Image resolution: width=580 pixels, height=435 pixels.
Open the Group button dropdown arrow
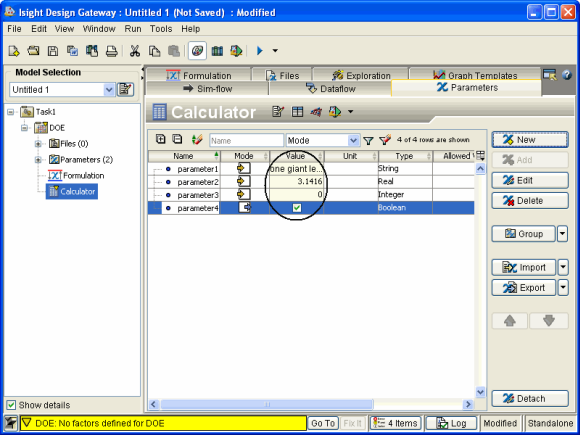[562, 234]
